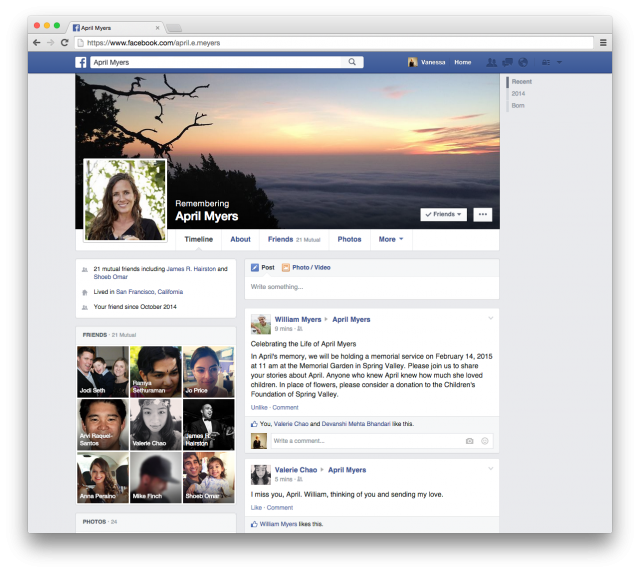Open the Friends dropdown button on cover
The width and height of the screenshot is (640, 573).
pyautogui.click(x=444, y=214)
